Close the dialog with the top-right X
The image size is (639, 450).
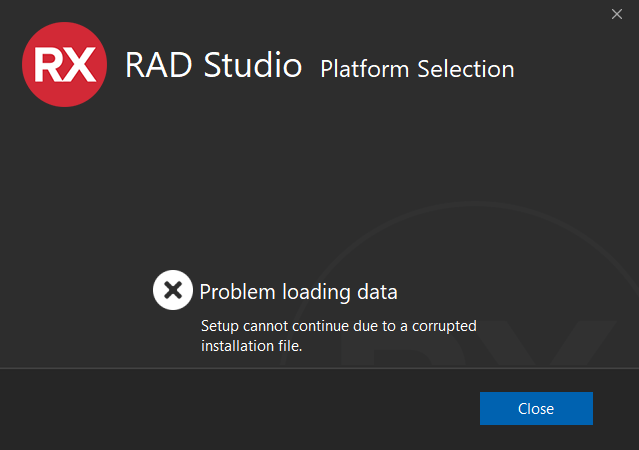click(x=617, y=14)
